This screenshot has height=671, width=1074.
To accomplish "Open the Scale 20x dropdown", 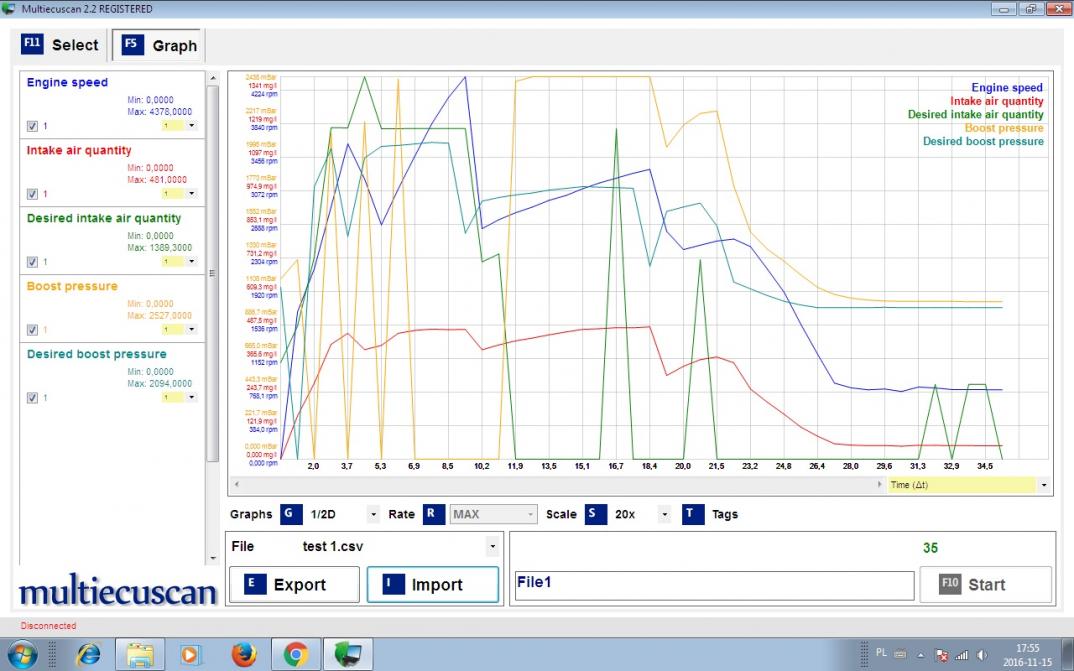I will click(x=665, y=515).
